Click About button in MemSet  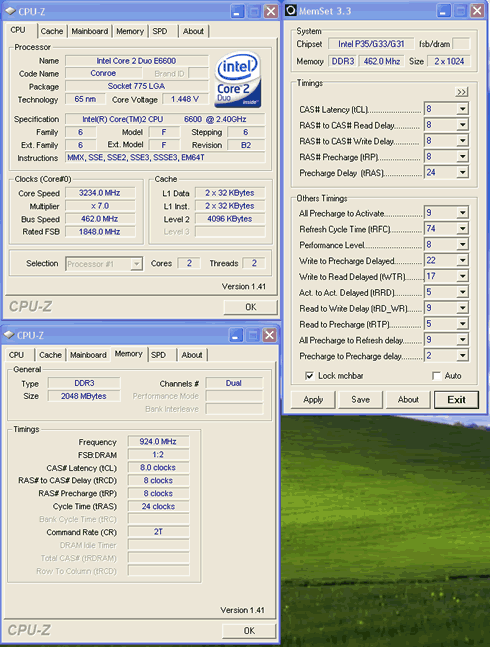(408, 399)
